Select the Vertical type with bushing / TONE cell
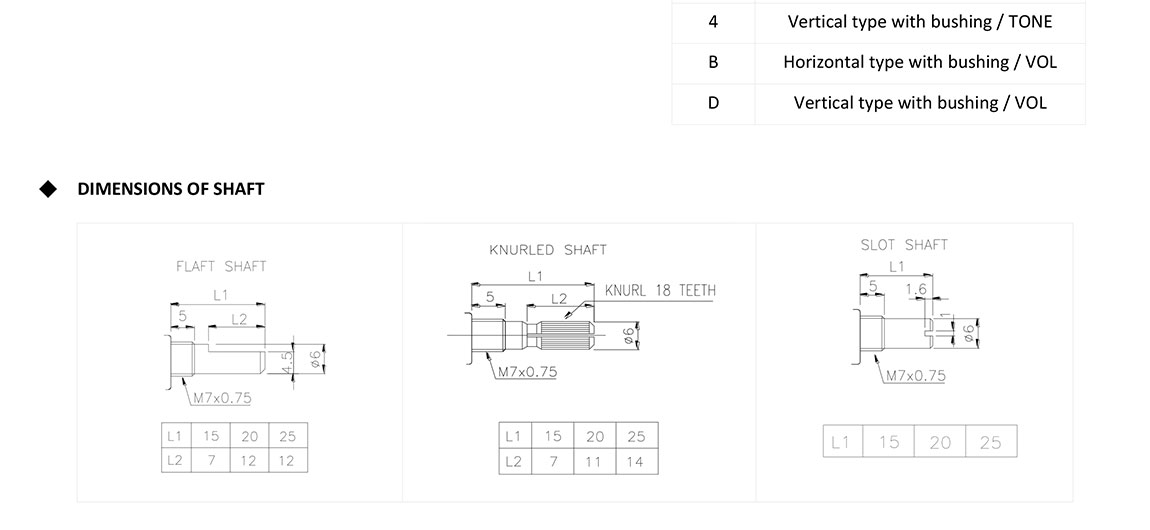This screenshot has width=1150, height=530. pos(920,21)
